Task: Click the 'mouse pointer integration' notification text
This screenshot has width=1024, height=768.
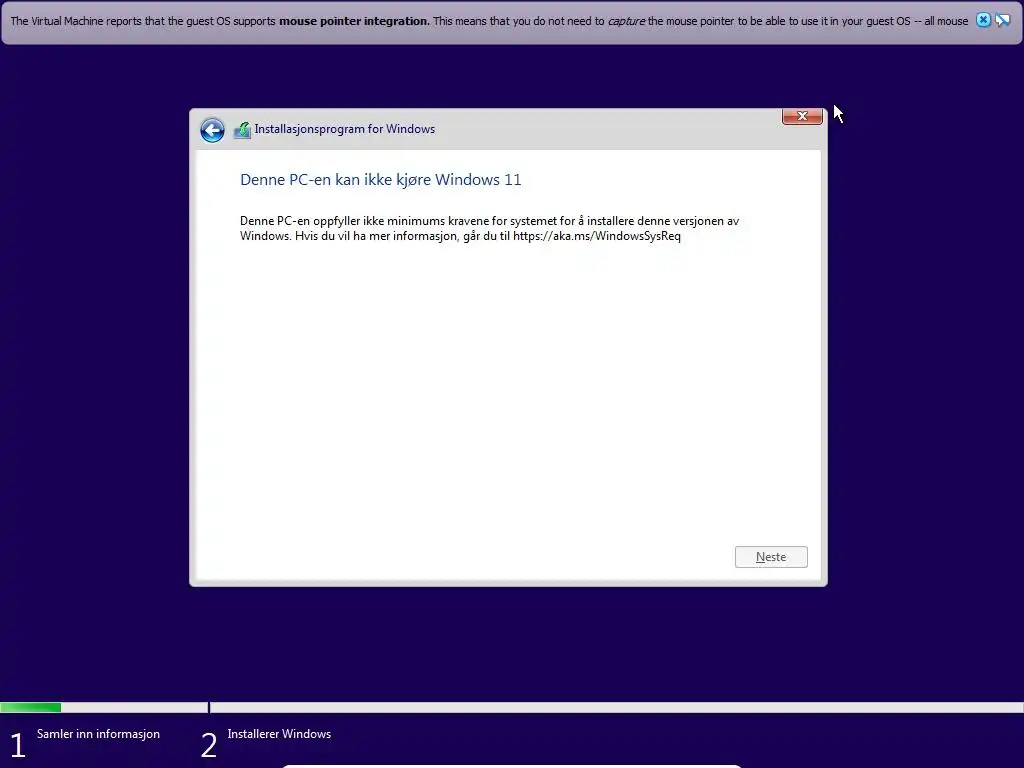Action: click(355, 21)
